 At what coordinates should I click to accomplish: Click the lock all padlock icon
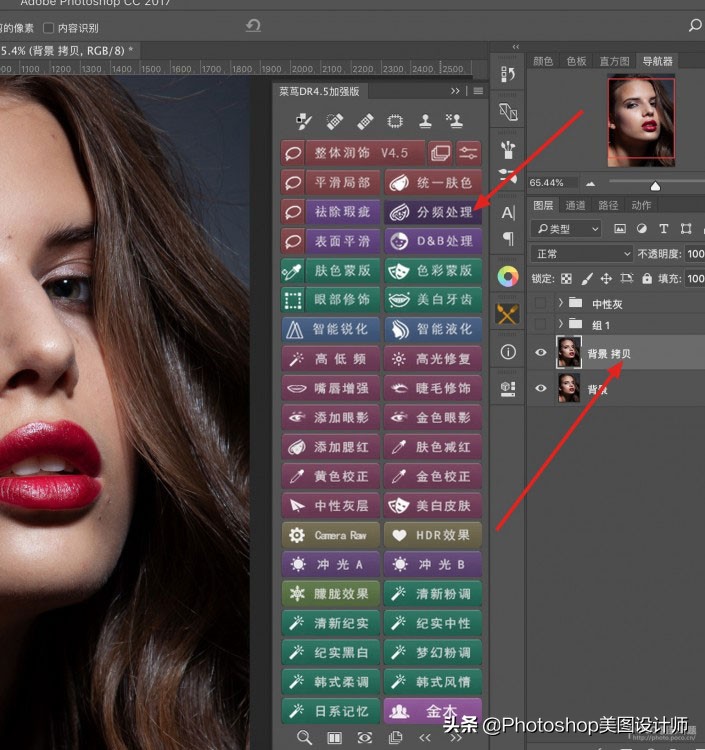click(647, 279)
